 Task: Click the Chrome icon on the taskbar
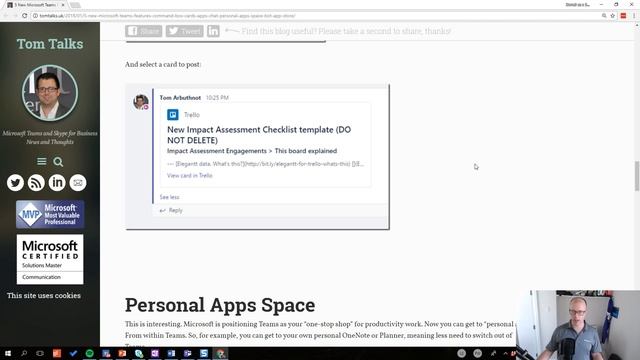[x=220, y=353]
